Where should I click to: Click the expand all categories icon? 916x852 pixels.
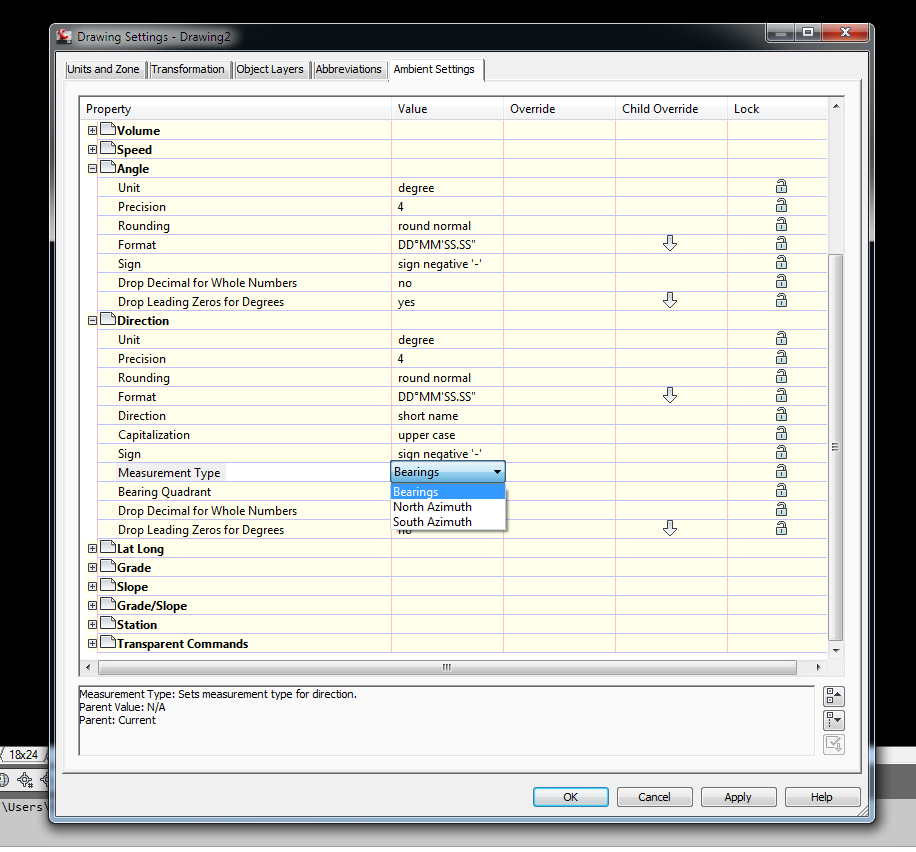834,720
